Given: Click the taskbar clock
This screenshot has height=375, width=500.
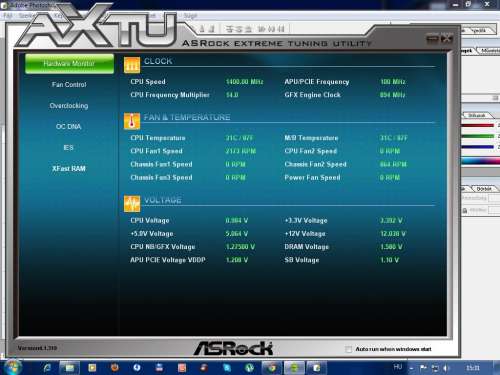Looking at the screenshot, I should click(x=473, y=368).
